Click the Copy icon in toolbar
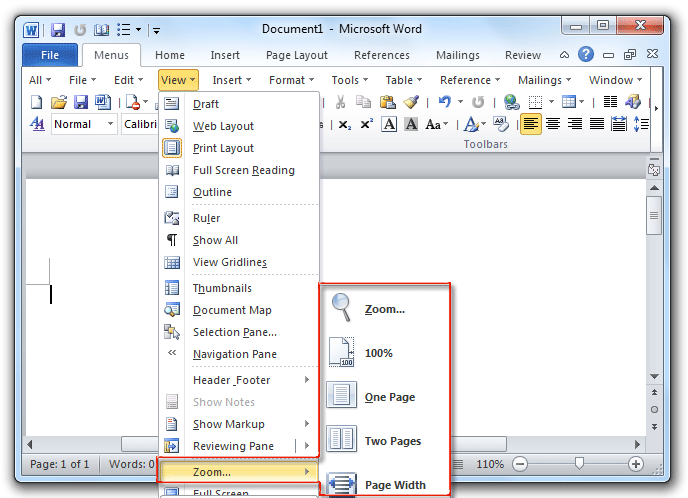 pos(363,102)
